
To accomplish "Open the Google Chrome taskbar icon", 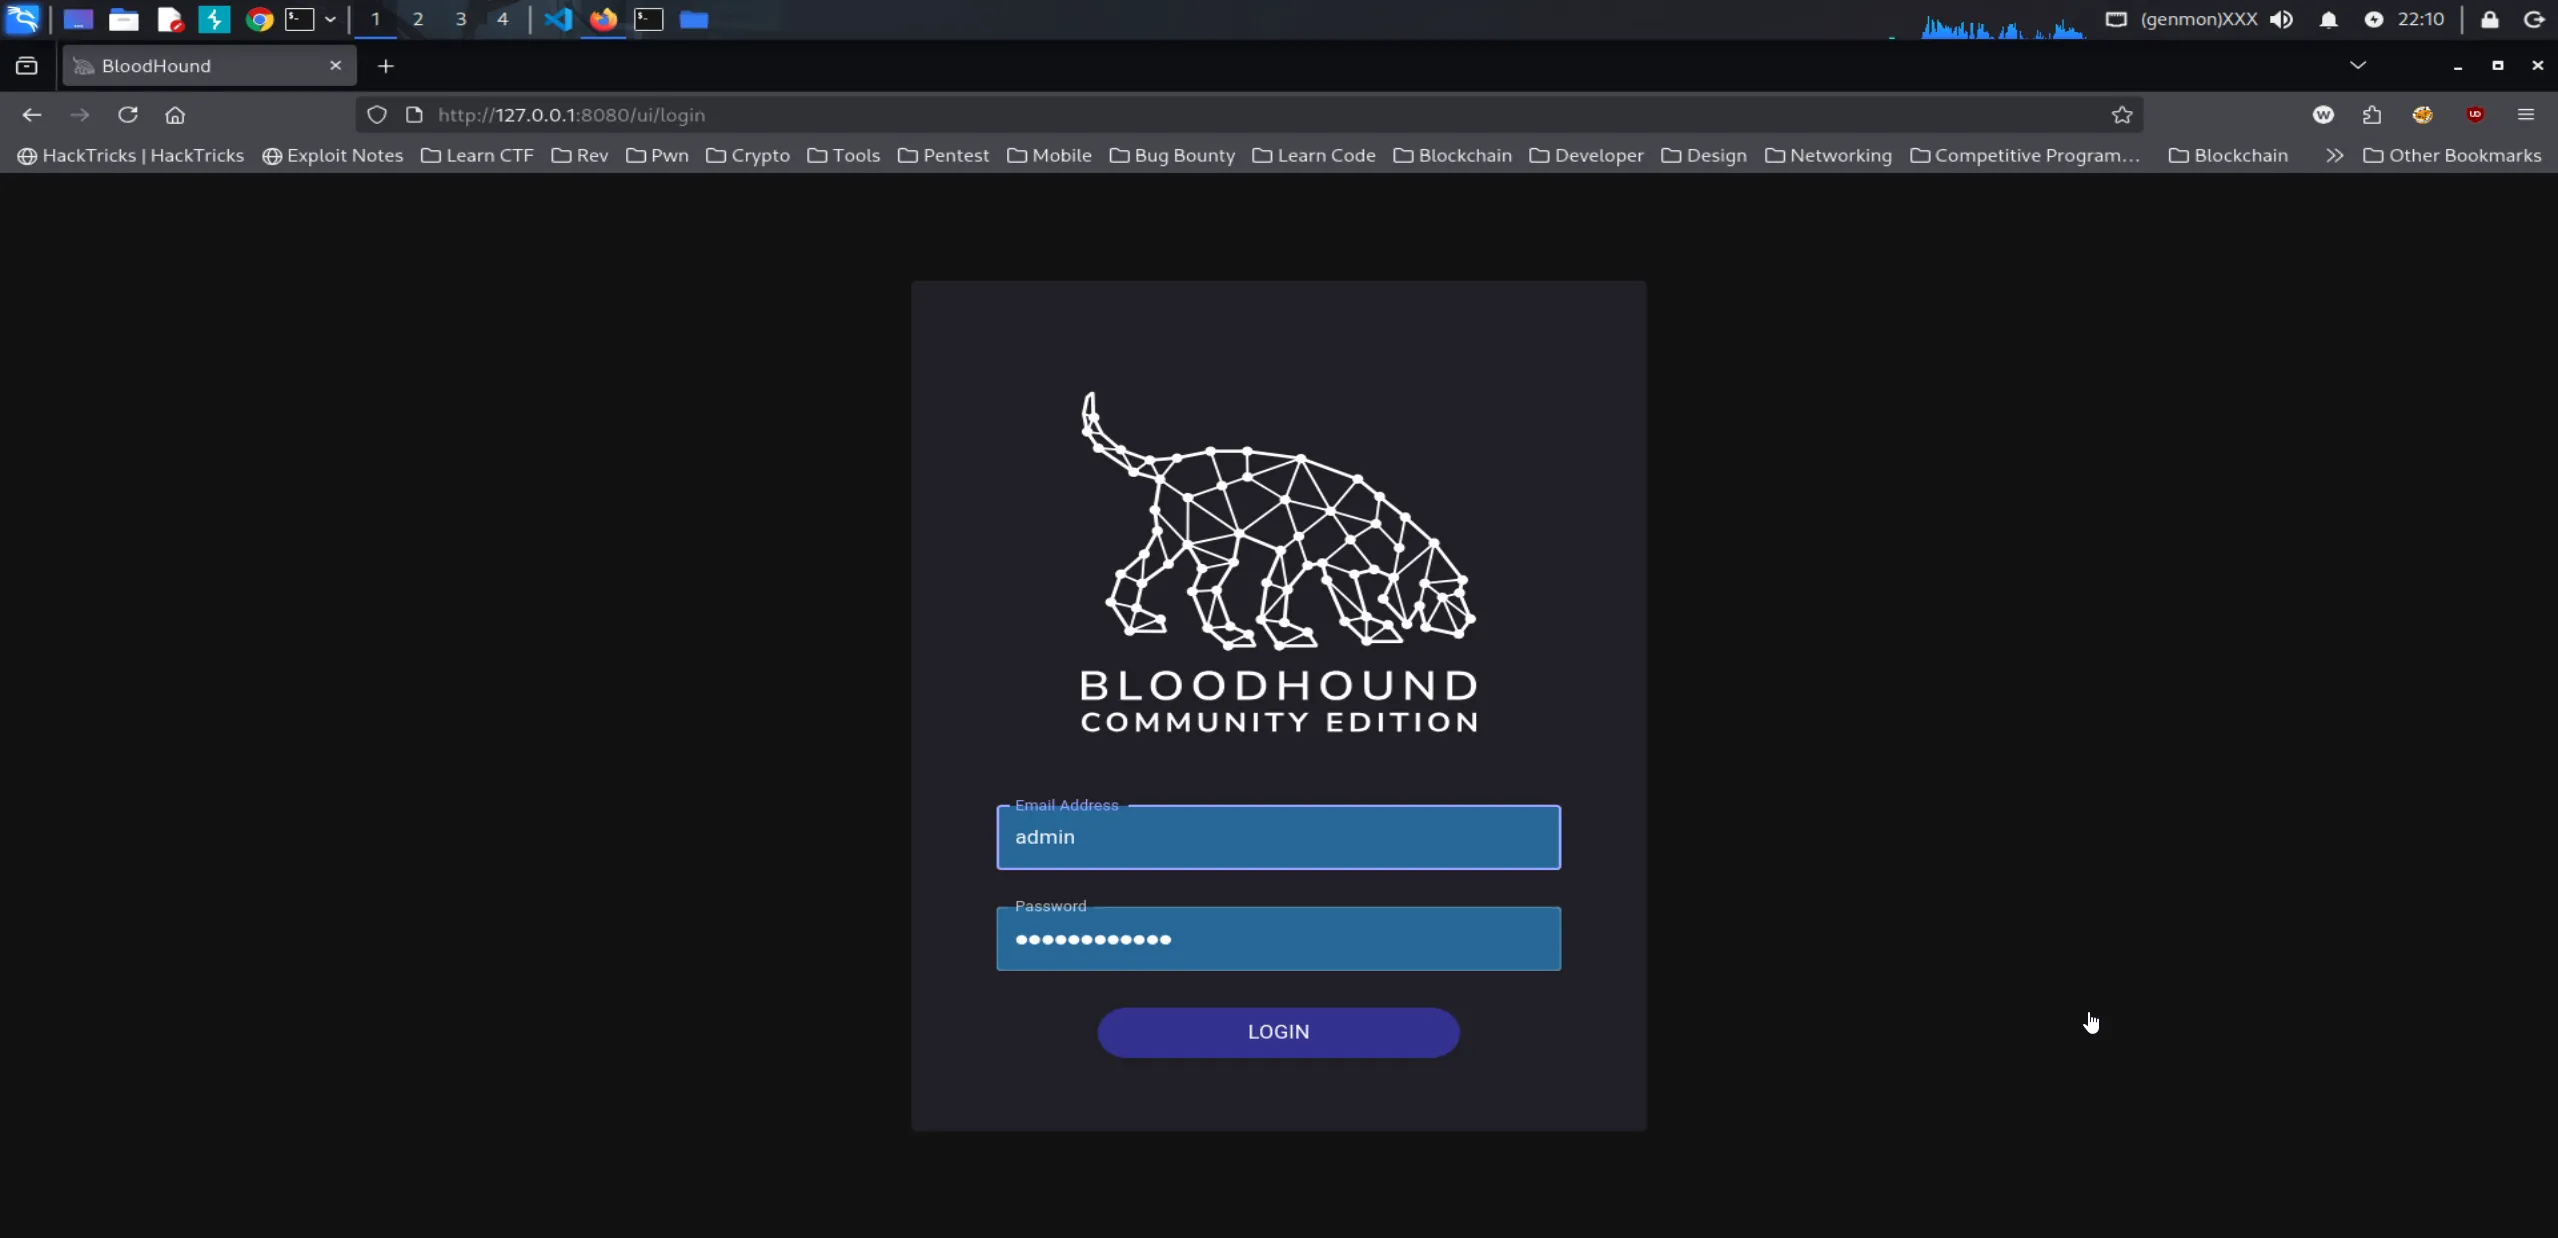I will click(x=259, y=19).
